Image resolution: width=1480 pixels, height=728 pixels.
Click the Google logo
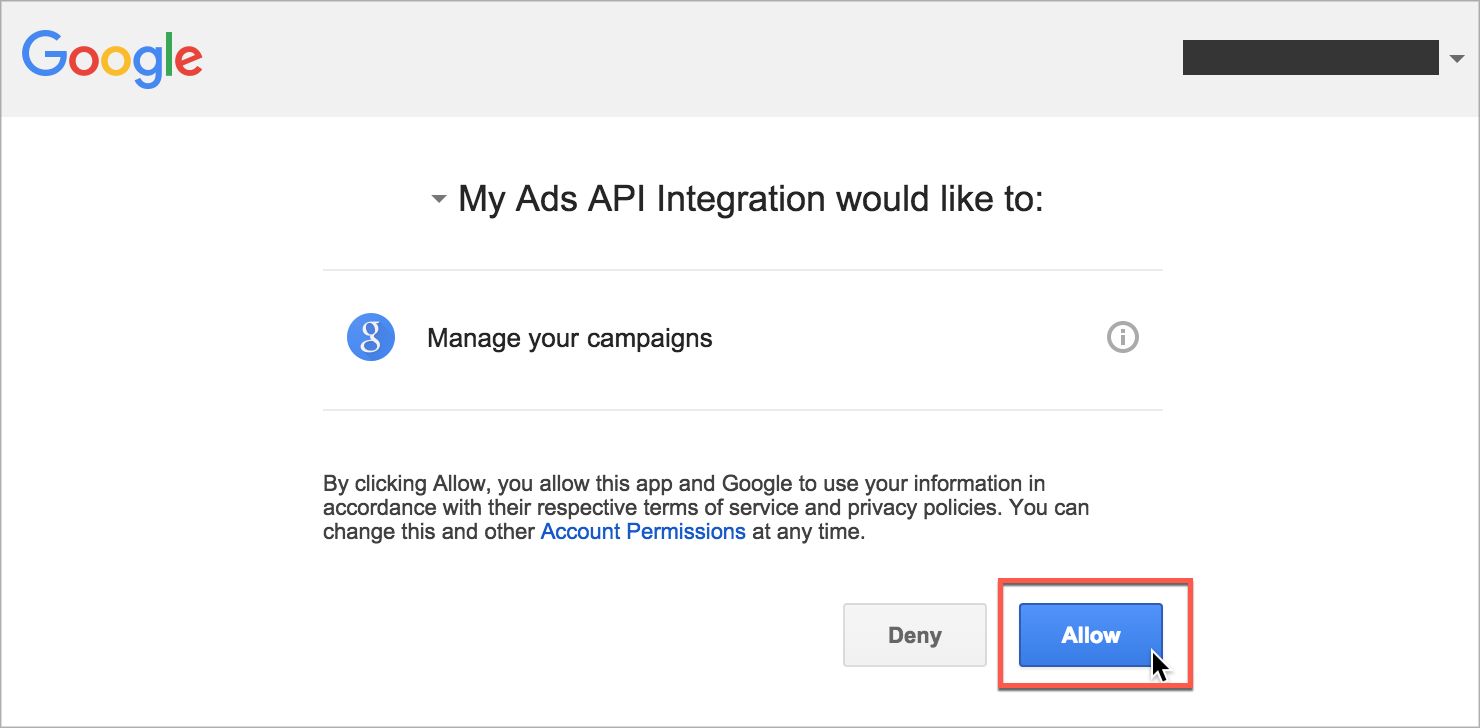pos(112,58)
